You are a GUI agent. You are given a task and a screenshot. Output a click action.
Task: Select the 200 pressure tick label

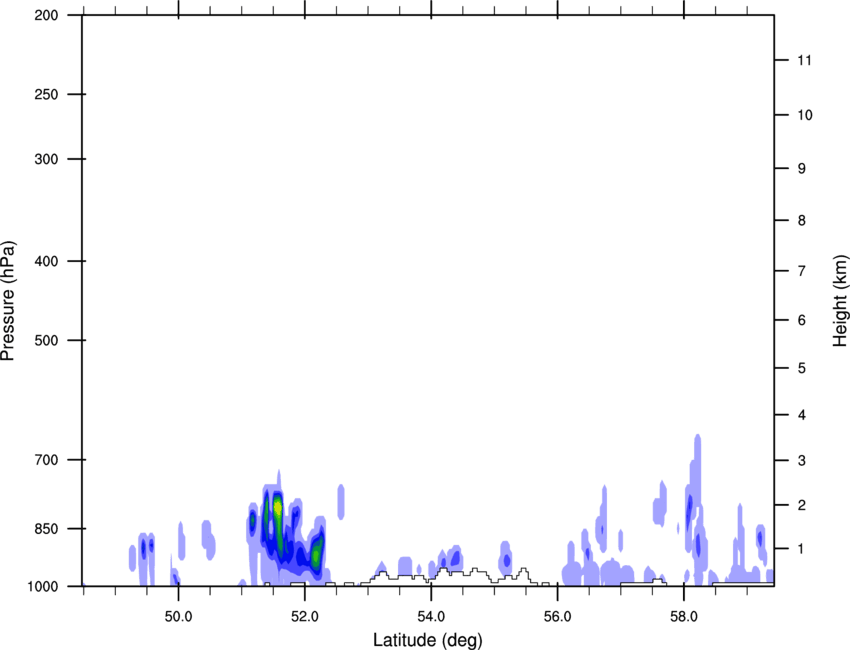click(46, 15)
